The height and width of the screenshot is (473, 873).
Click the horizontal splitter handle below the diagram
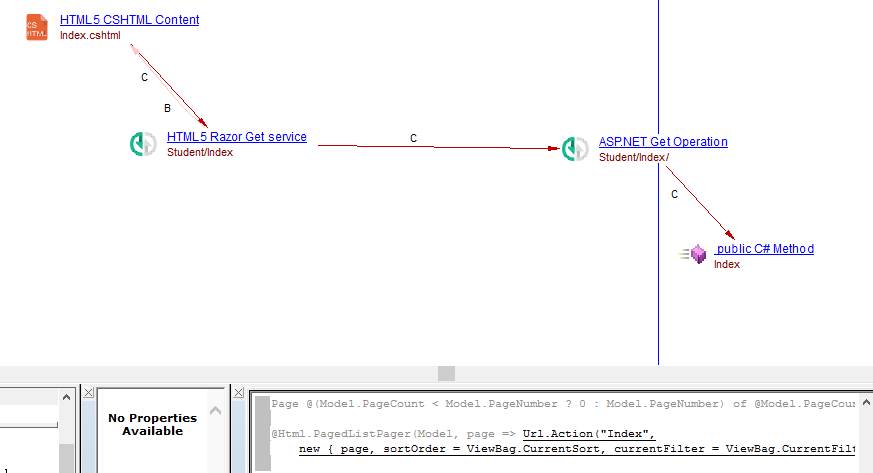pyautogui.click(x=446, y=373)
